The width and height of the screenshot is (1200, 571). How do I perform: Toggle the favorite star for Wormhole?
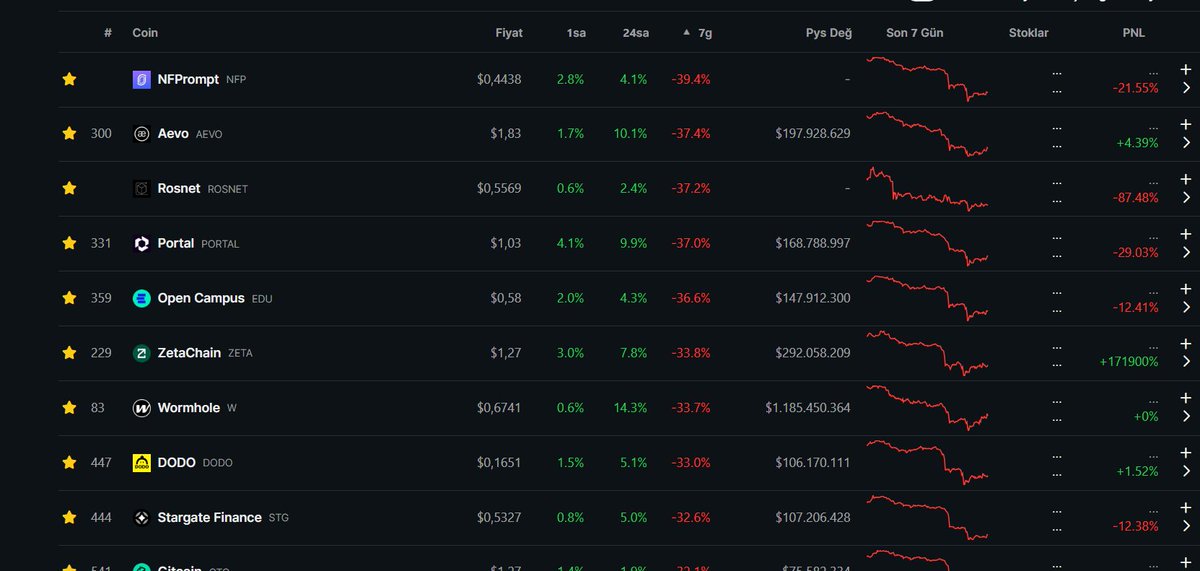(x=69, y=408)
